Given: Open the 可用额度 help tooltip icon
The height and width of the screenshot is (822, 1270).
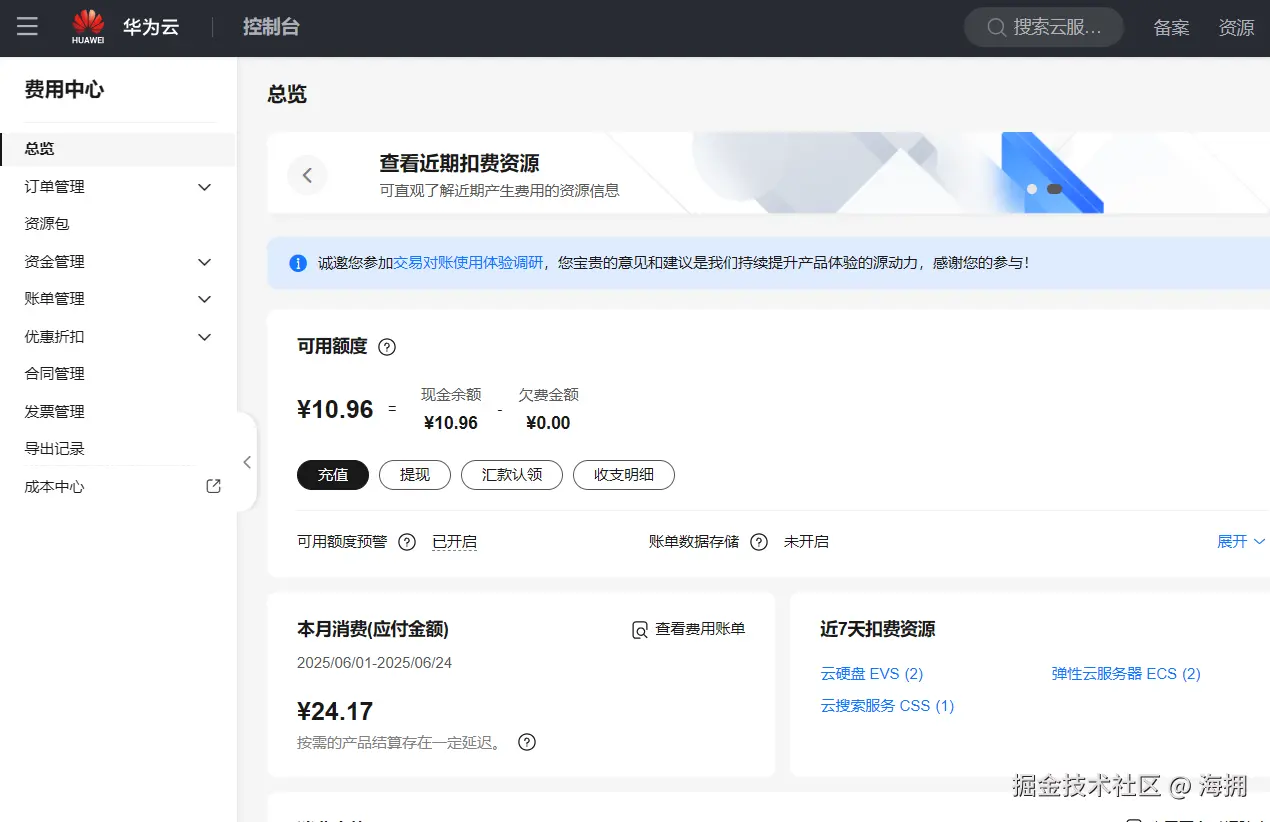Looking at the screenshot, I should (388, 347).
